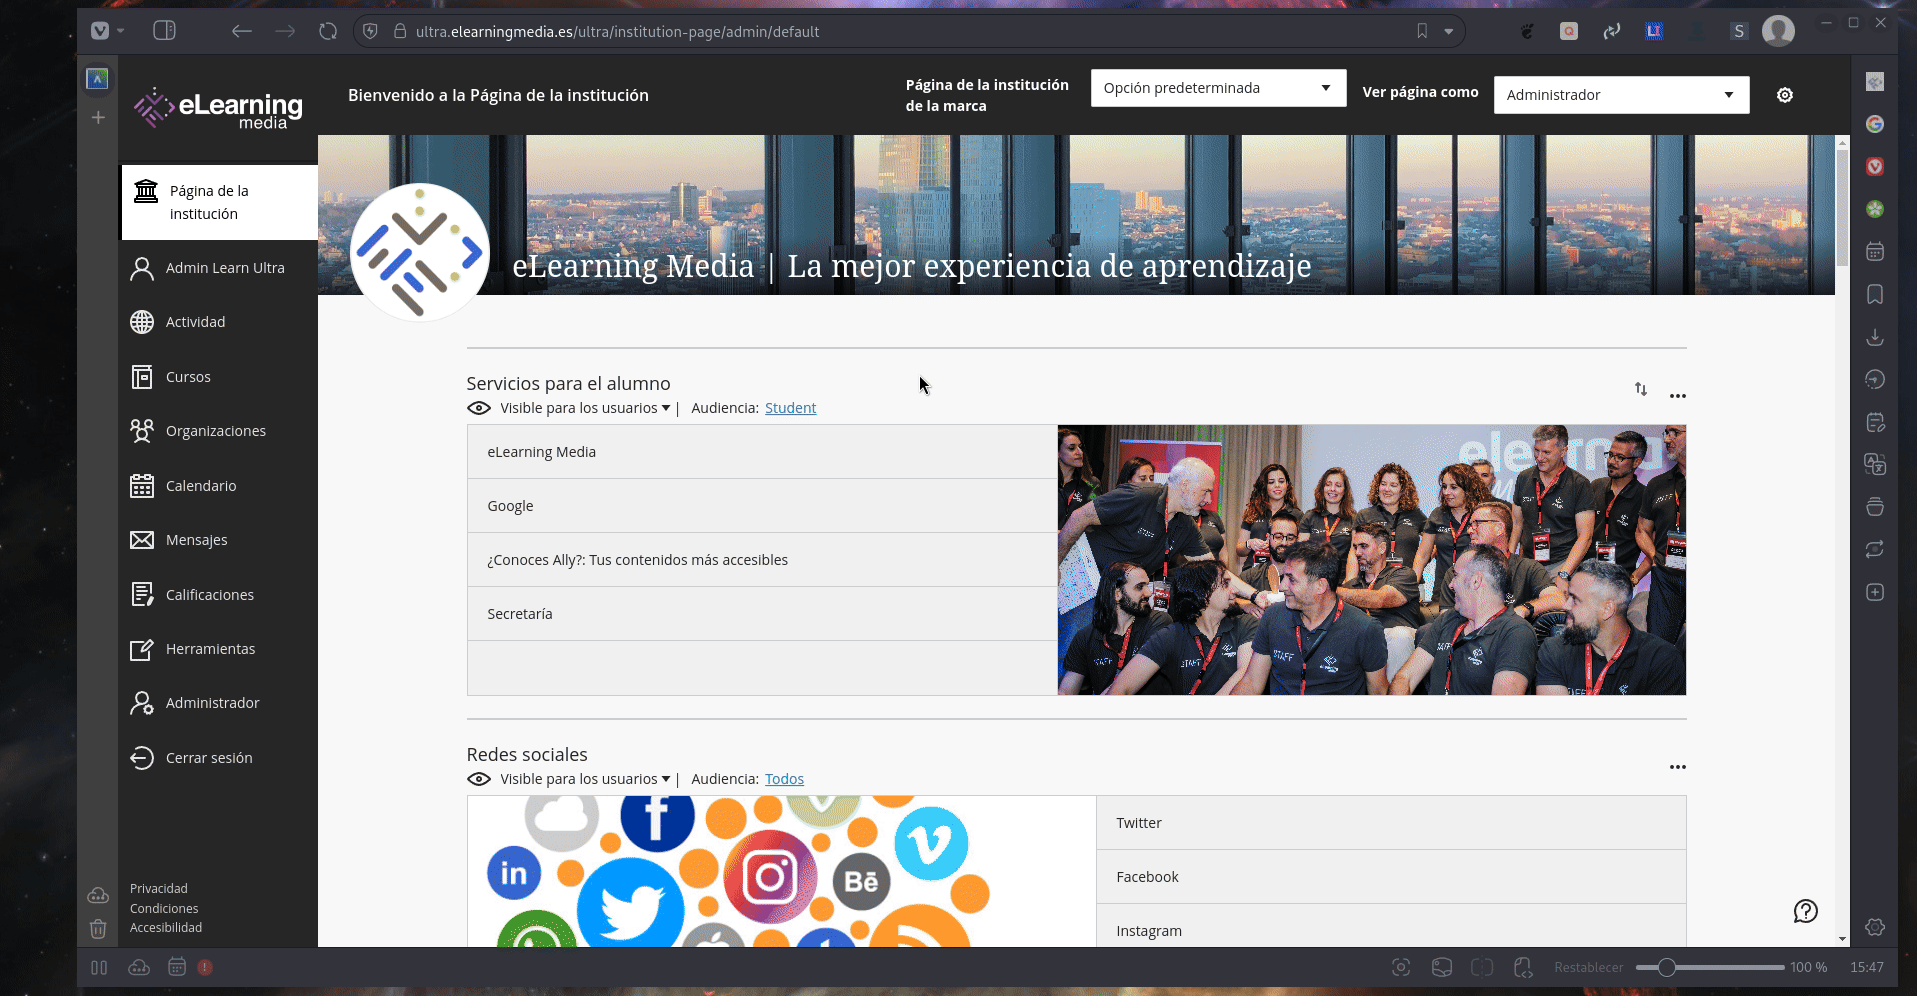Viewport: 1917px width, 996px height.
Task: Go to Actividad in the left menu
Action: tap(219, 322)
